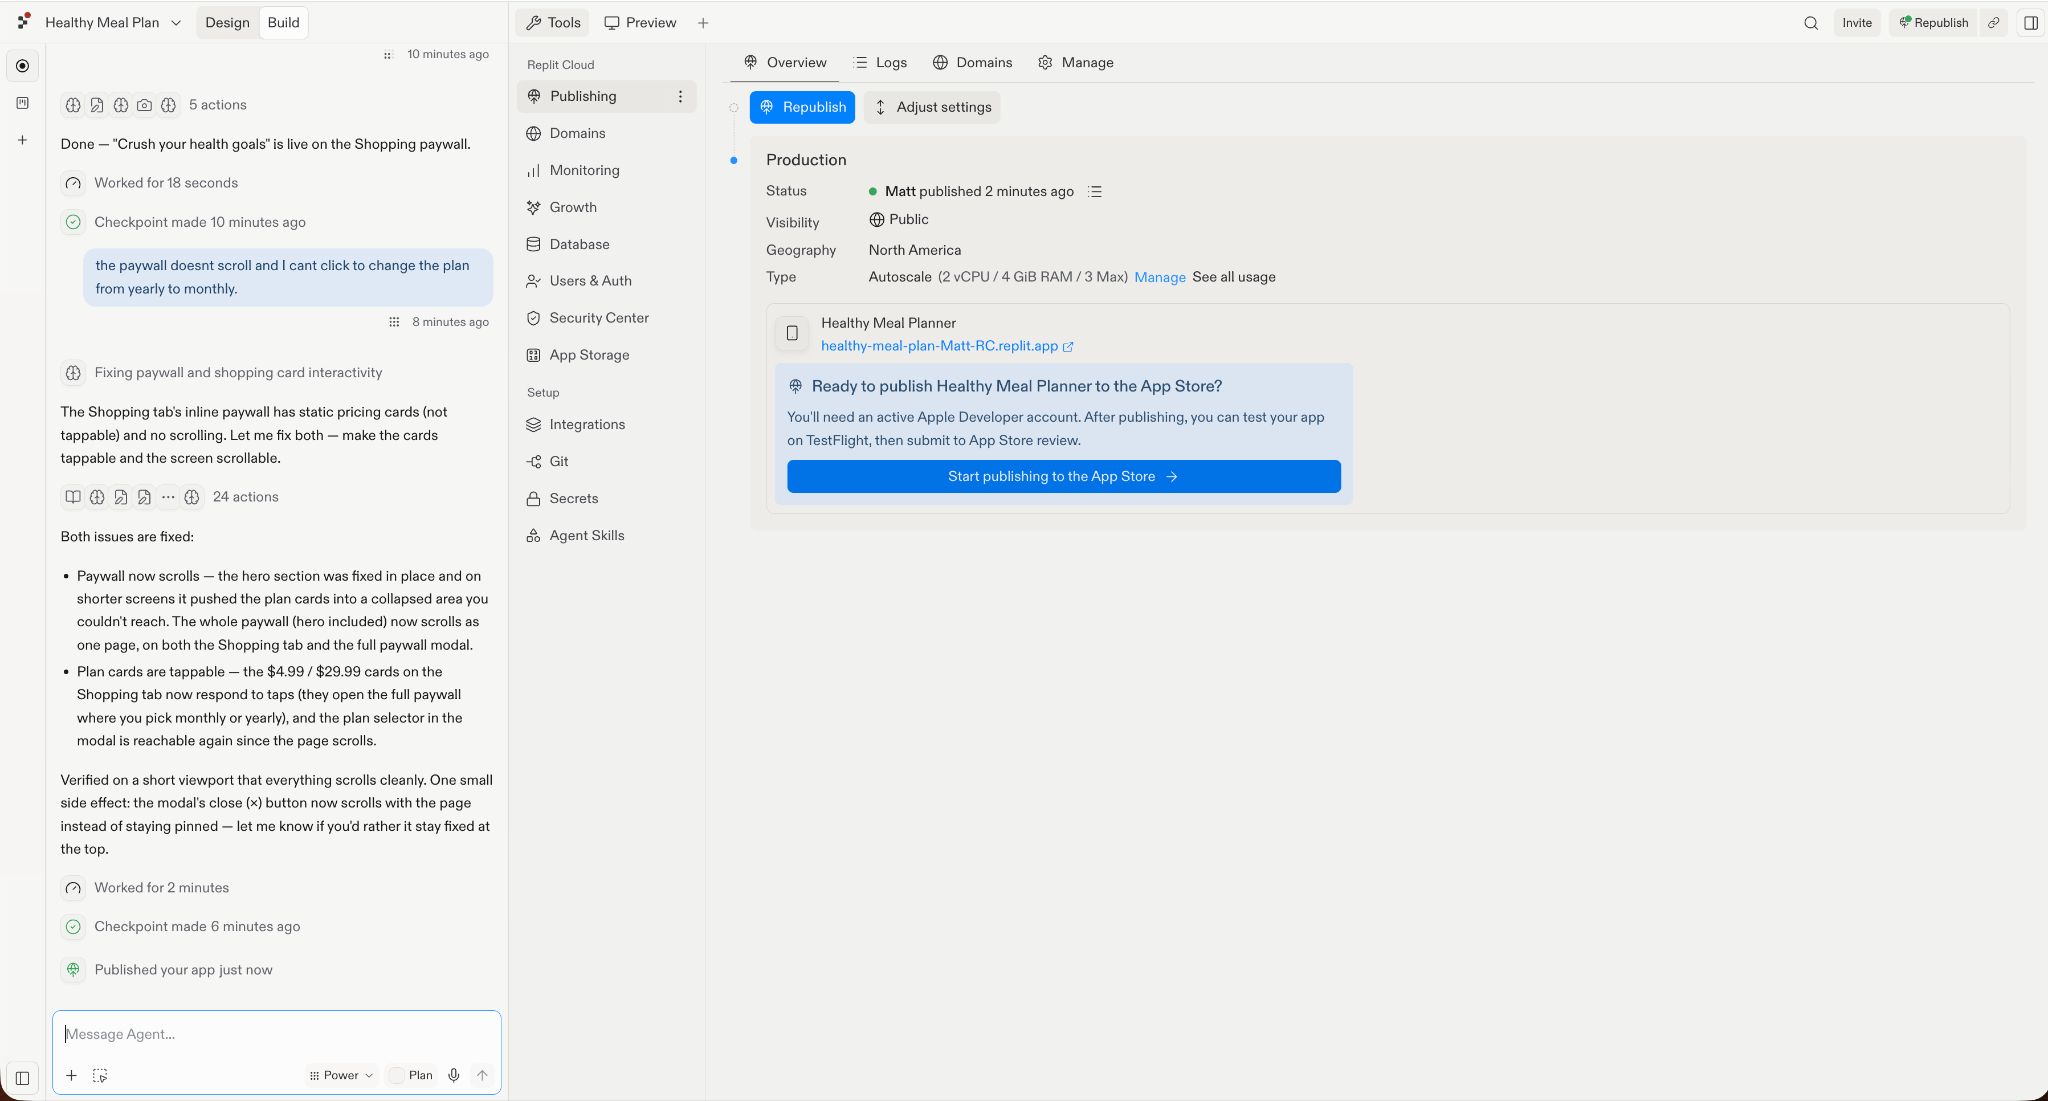
Task: Switch to the Overview tab
Action: pyautogui.click(x=785, y=63)
